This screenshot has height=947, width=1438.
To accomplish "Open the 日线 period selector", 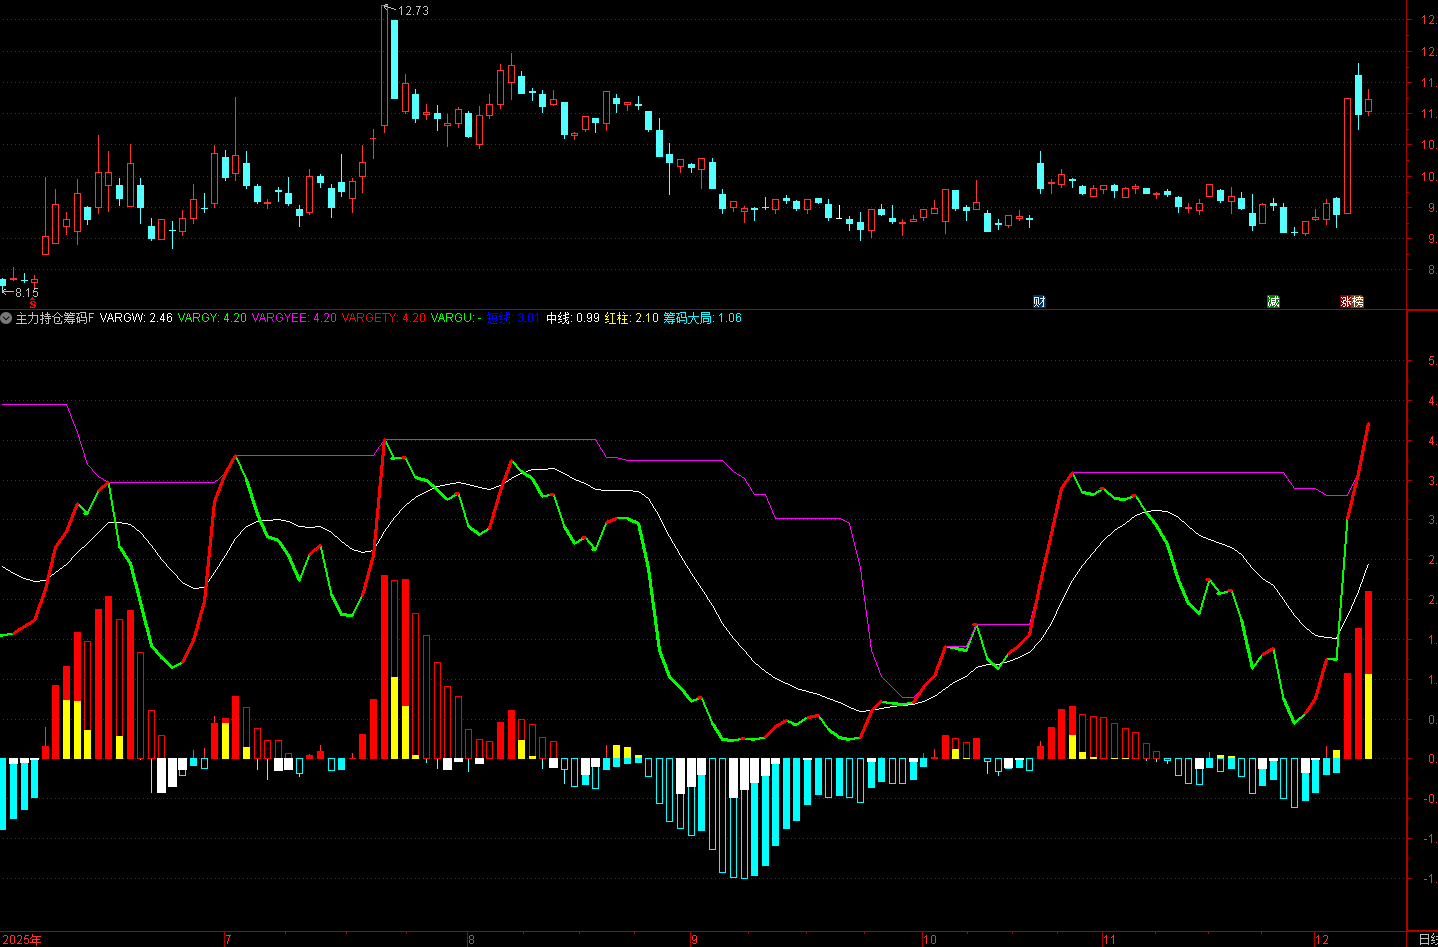I will (1428, 939).
